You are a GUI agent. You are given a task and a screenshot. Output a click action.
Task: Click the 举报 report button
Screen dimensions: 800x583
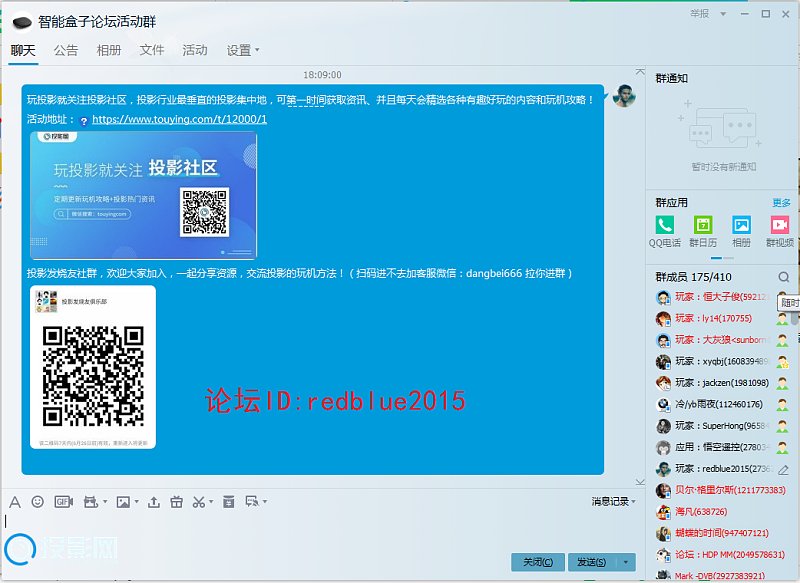pos(699,14)
